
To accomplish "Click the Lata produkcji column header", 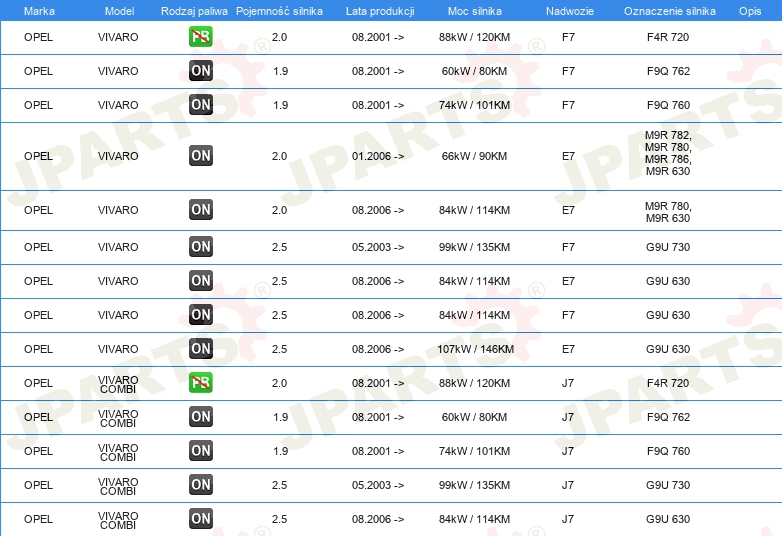I will click(x=380, y=11).
